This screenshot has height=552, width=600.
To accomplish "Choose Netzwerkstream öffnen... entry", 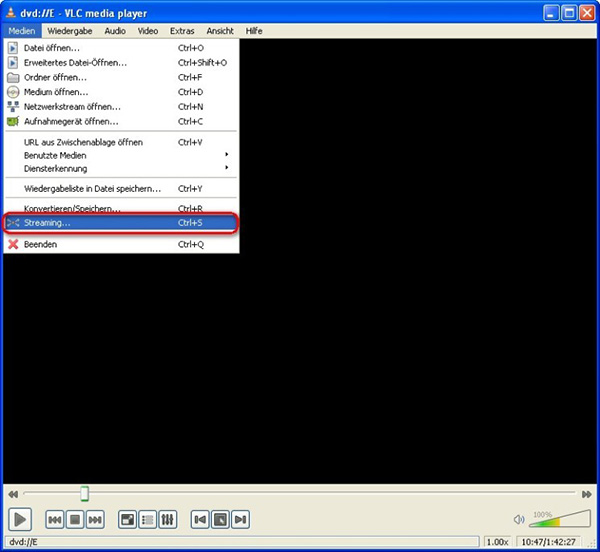I will coord(121,107).
